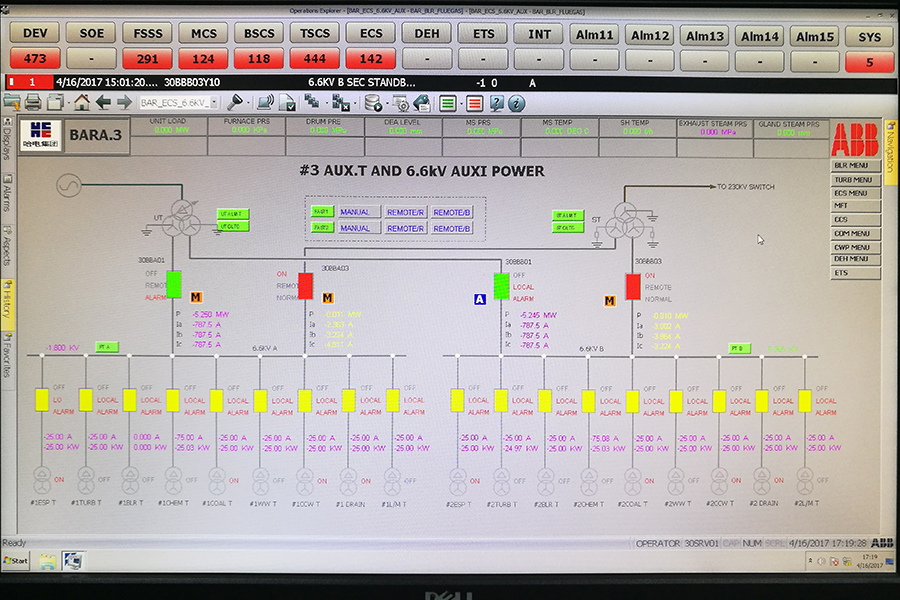This screenshot has width=900, height=600.
Task: Click the Home icon in the toolbar
Action: [81, 102]
